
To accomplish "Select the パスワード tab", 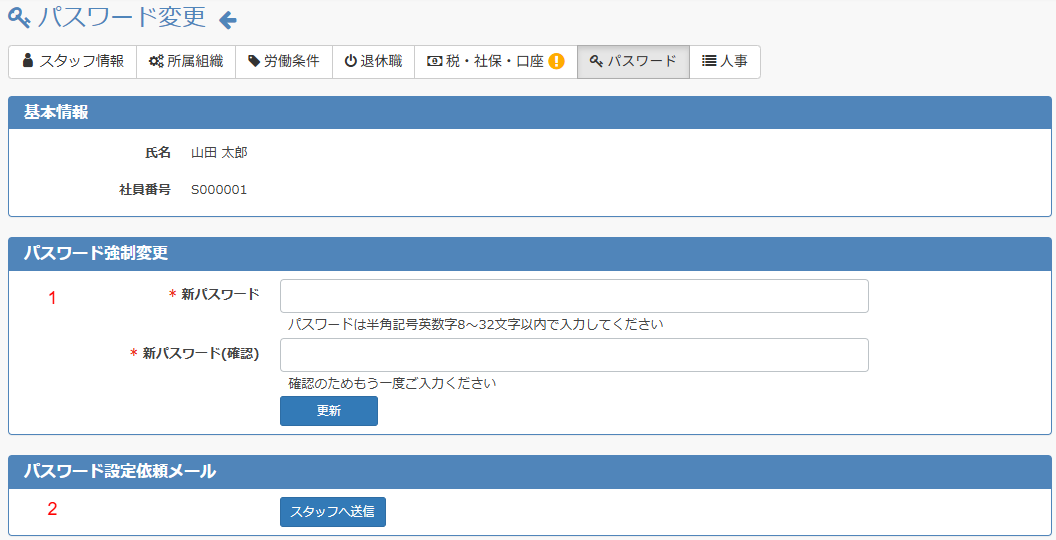I will click(x=633, y=61).
